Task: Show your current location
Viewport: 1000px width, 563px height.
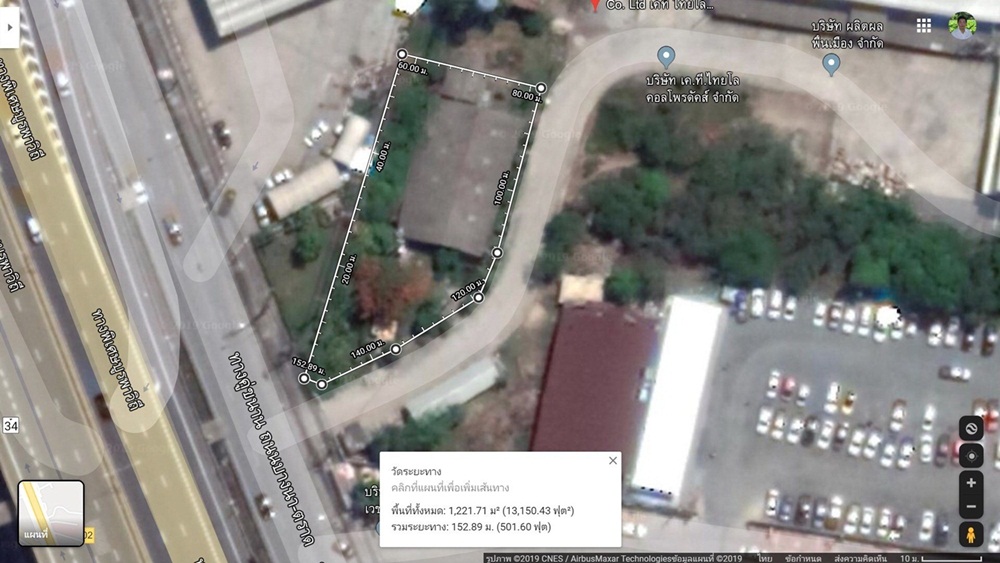Action: point(971,457)
